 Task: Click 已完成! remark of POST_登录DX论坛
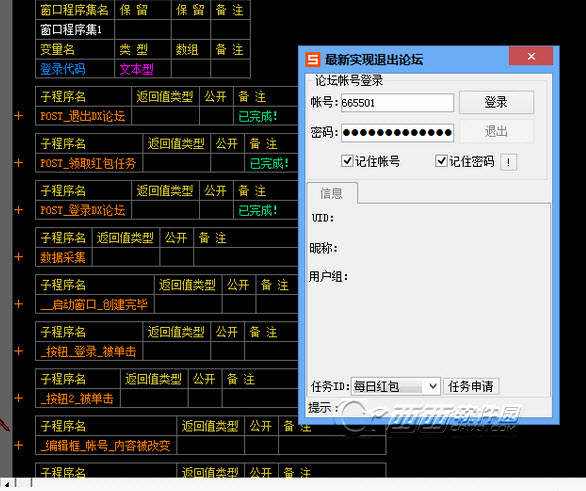(x=258, y=210)
